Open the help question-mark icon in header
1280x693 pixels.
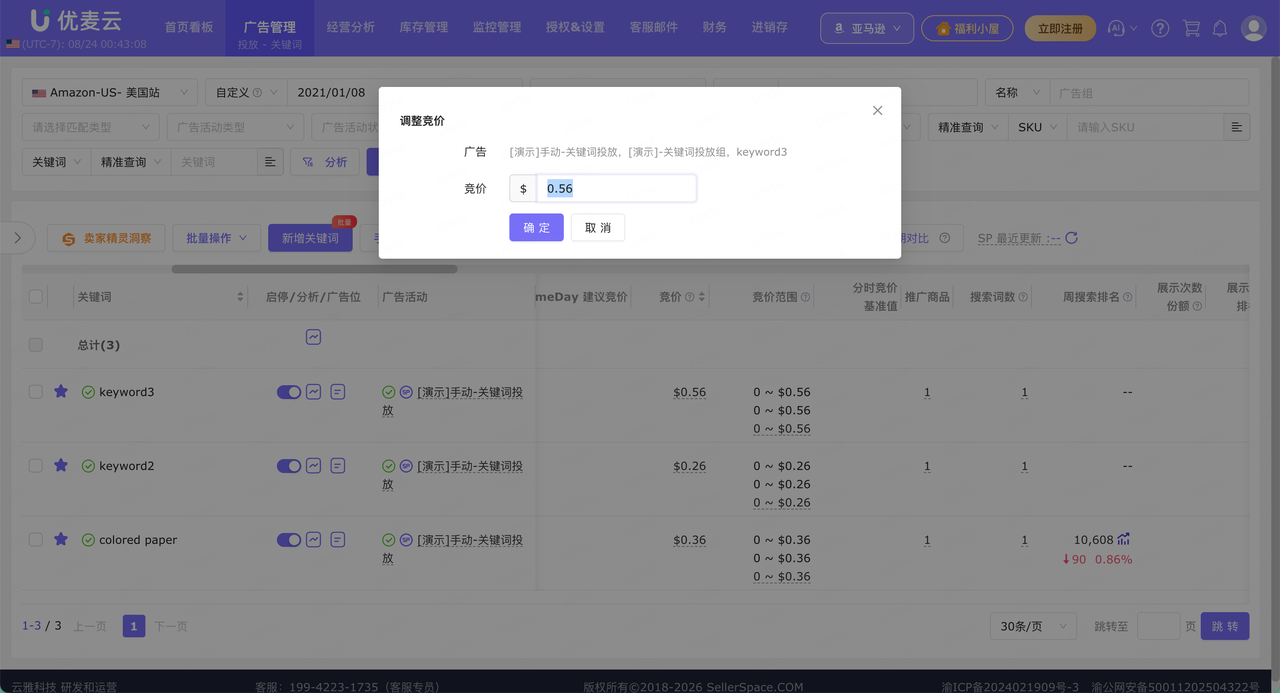(x=1160, y=28)
